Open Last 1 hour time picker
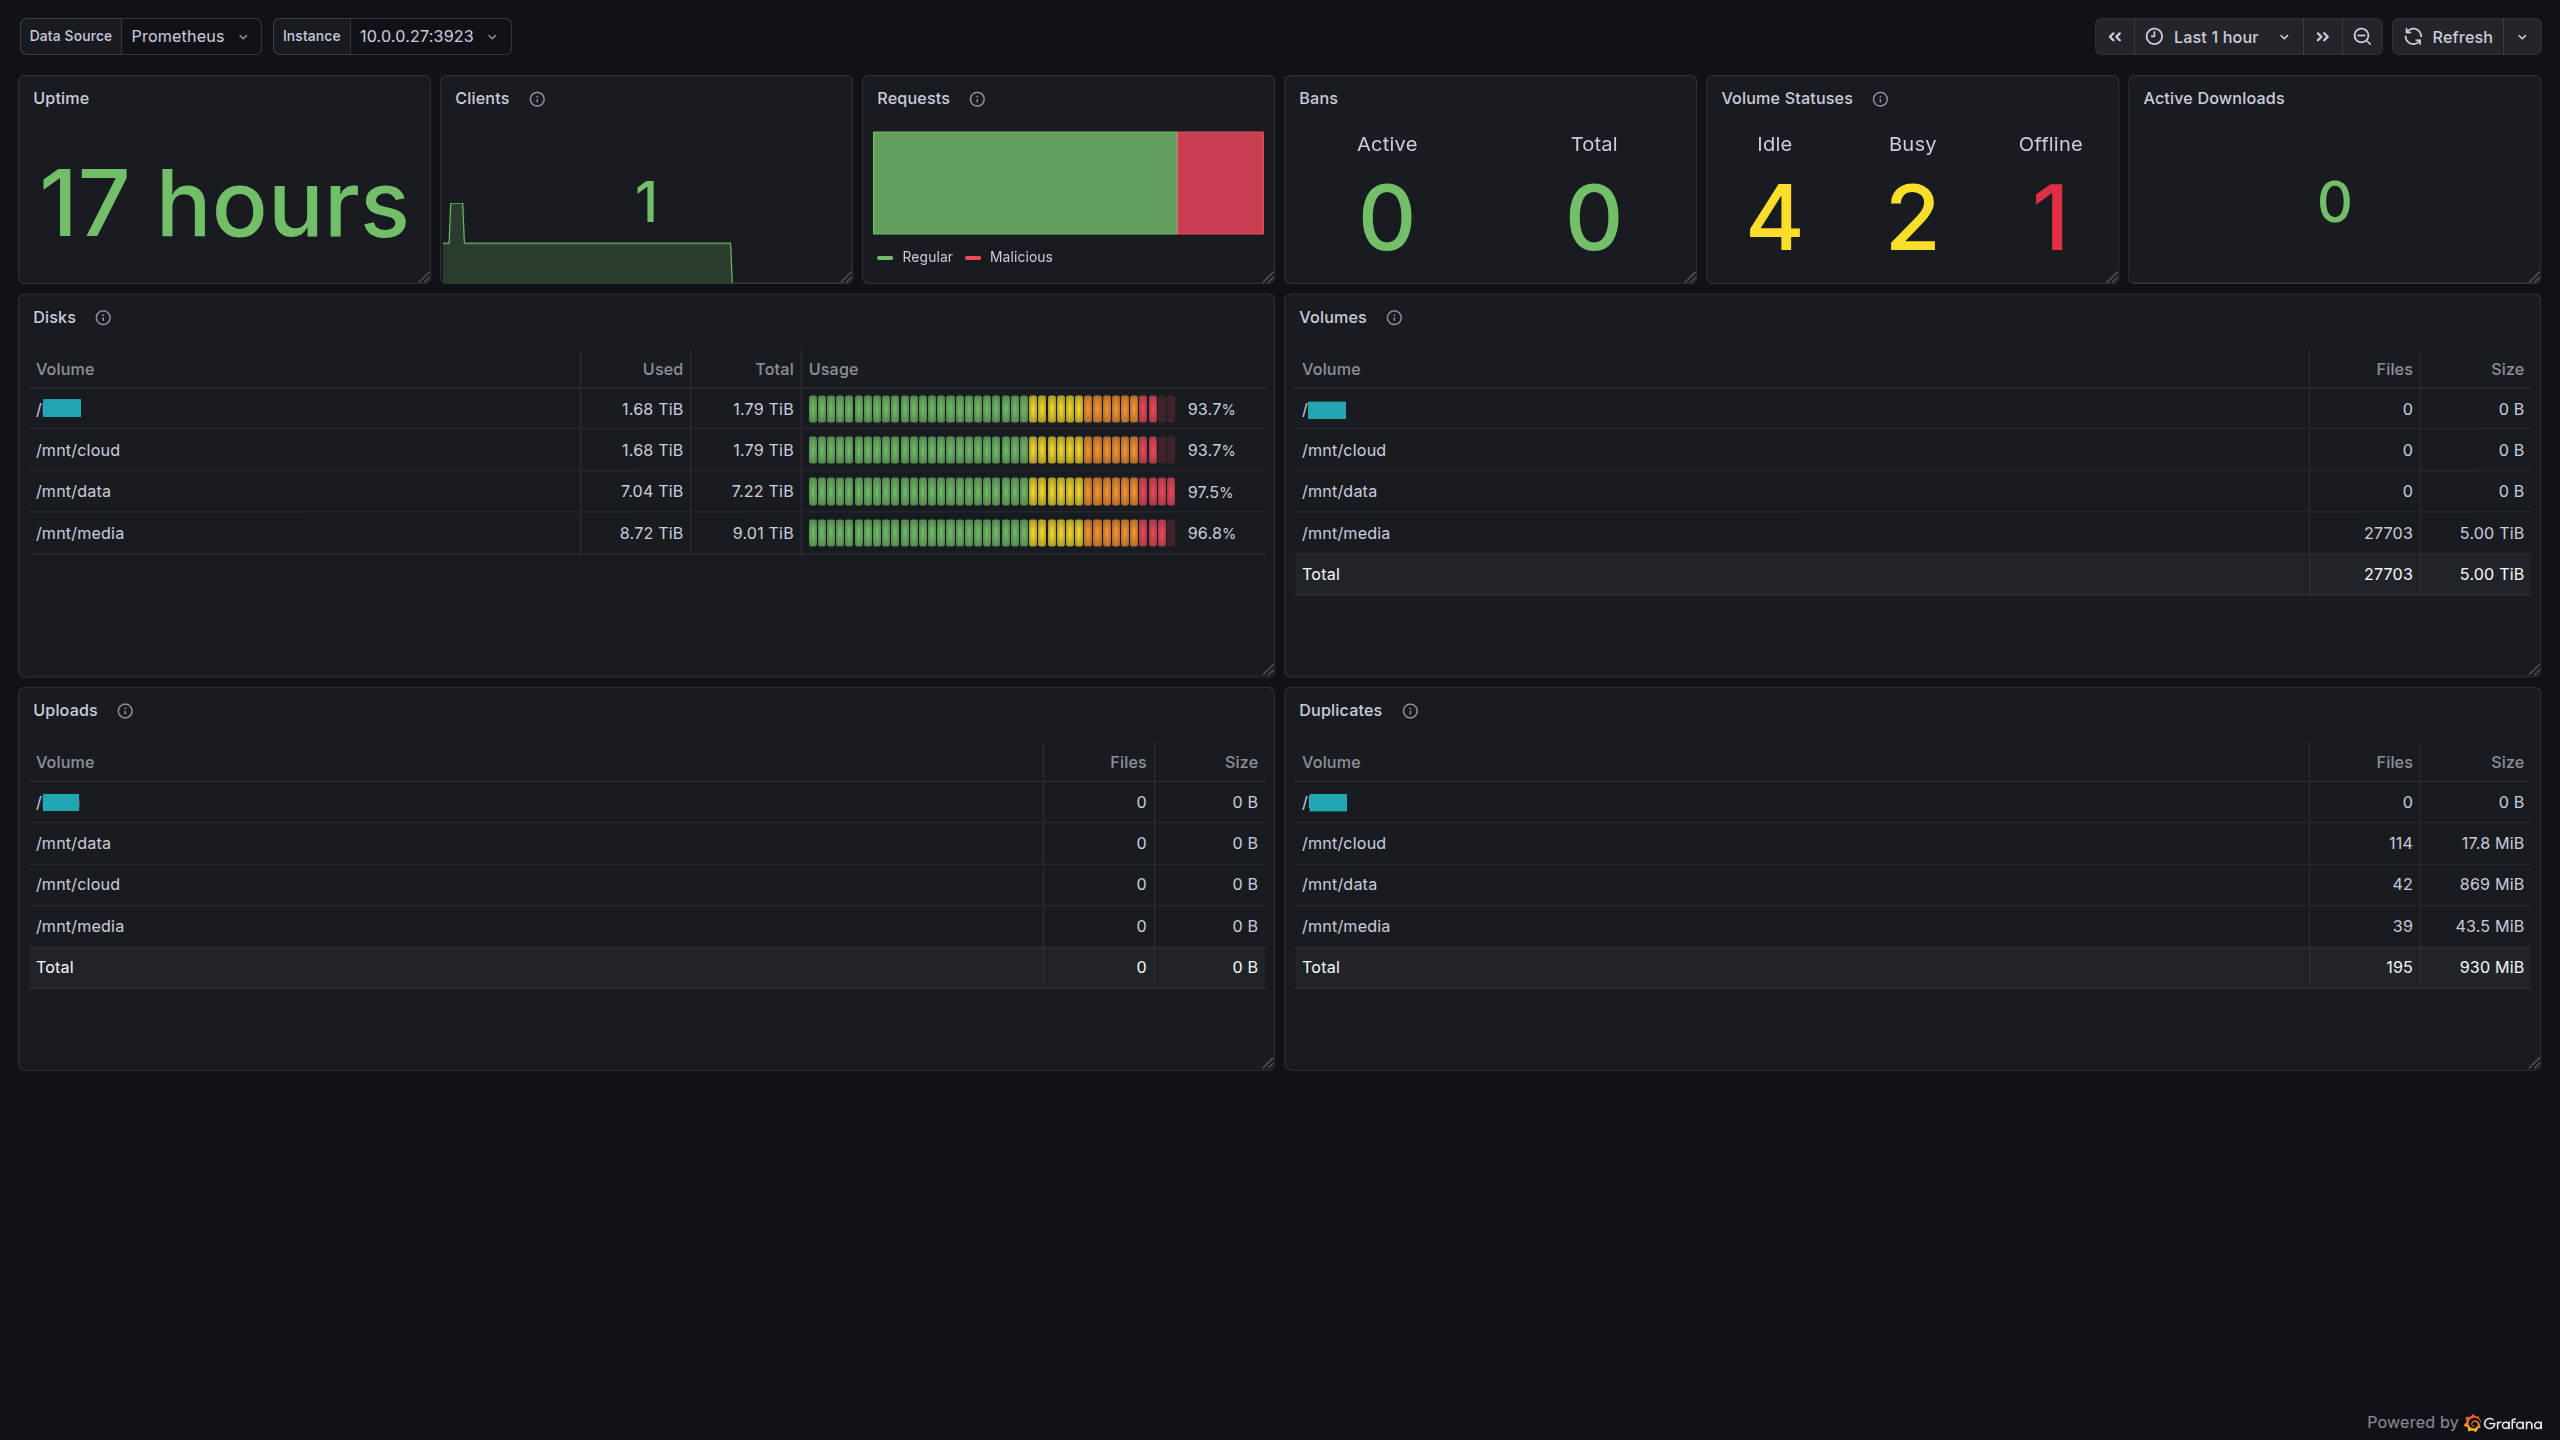2560x1440 pixels. (x=2218, y=37)
